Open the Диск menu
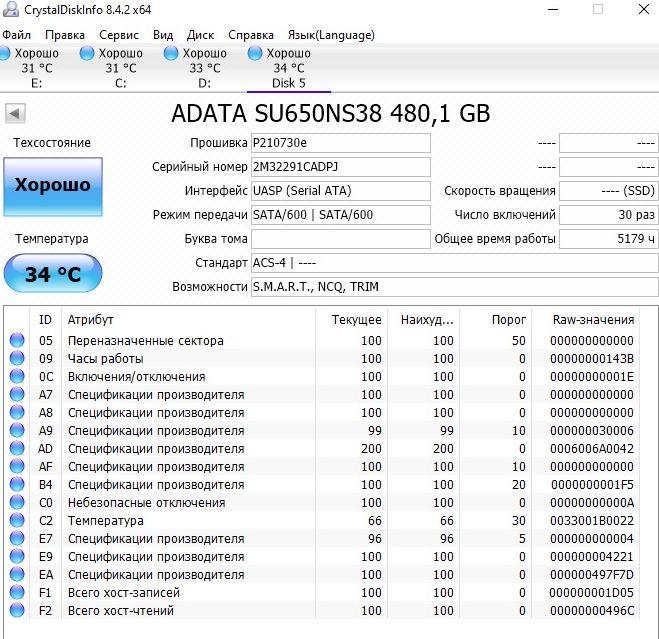Screen dimensions: 659x639 tap(200, 35)
